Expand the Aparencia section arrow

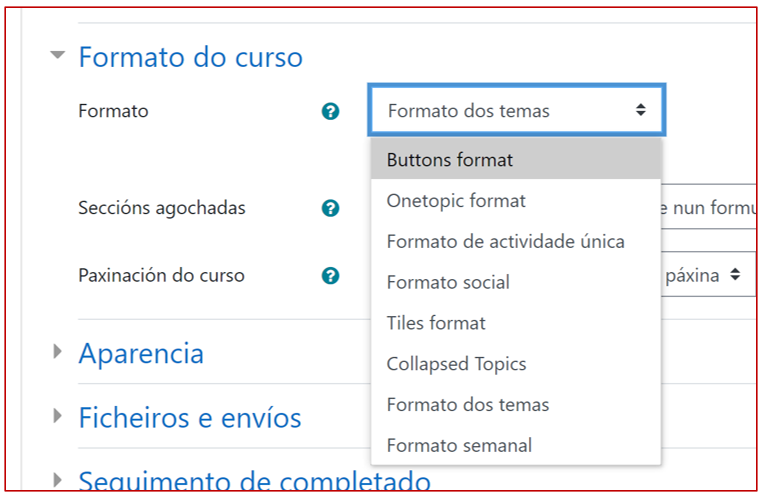tap(58, 352)
